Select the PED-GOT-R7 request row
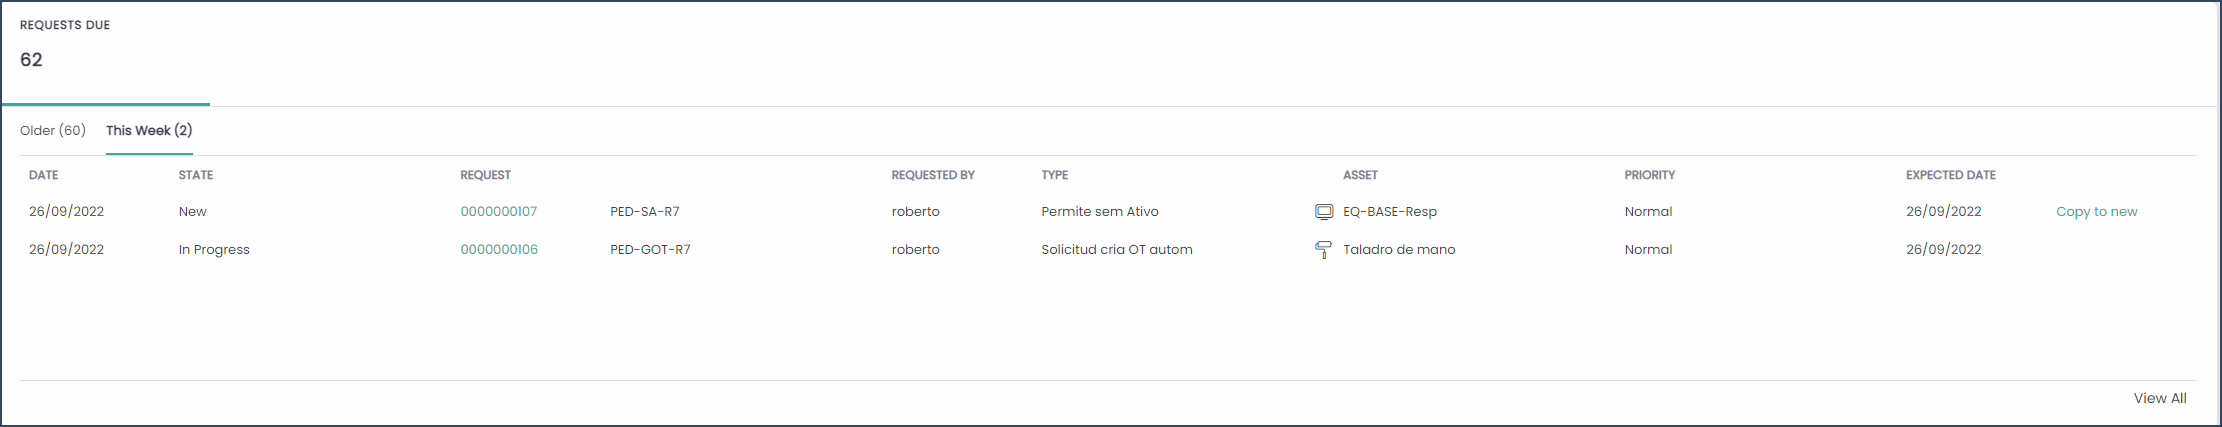 pyautogui.click(x=1108, y=250)
